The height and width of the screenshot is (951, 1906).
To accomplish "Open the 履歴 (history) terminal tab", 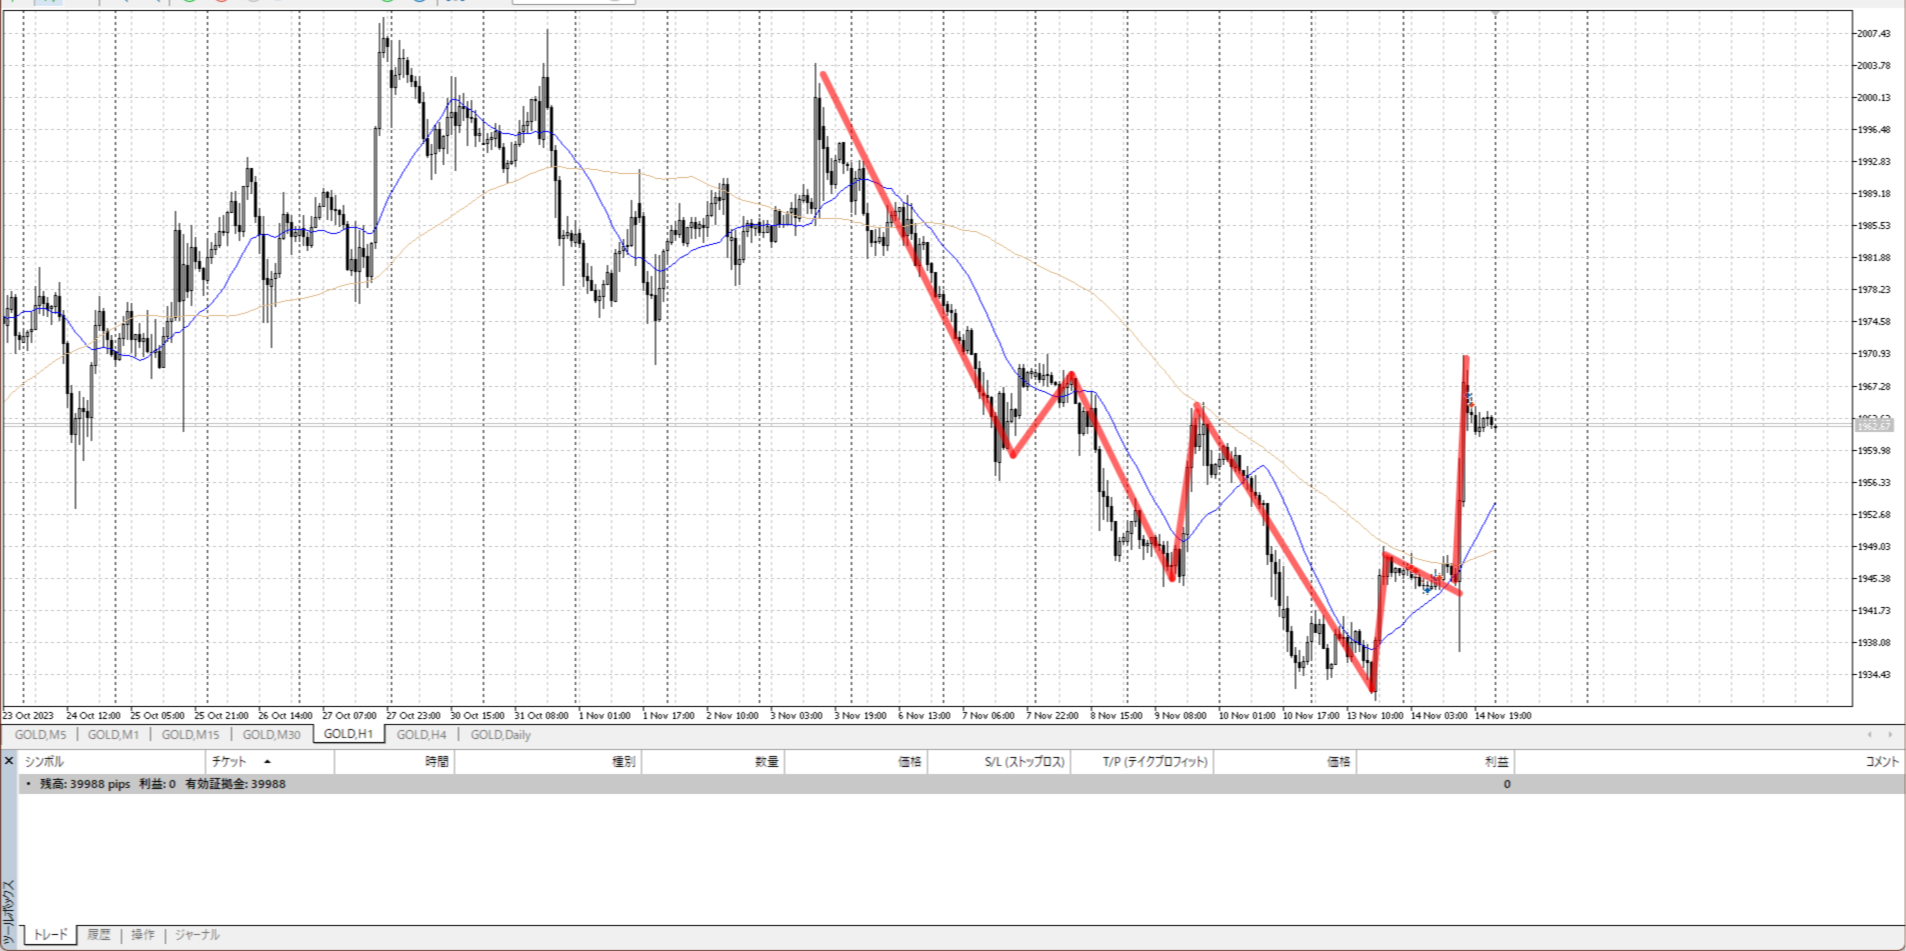I will (x=98, y=935).
